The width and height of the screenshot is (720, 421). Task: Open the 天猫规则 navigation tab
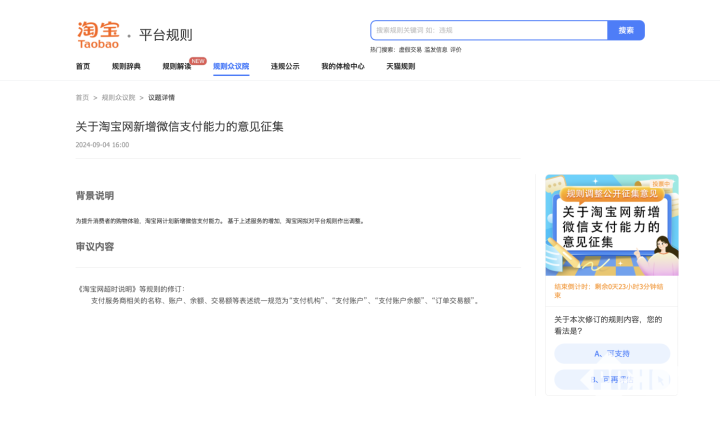coord(400,66)
